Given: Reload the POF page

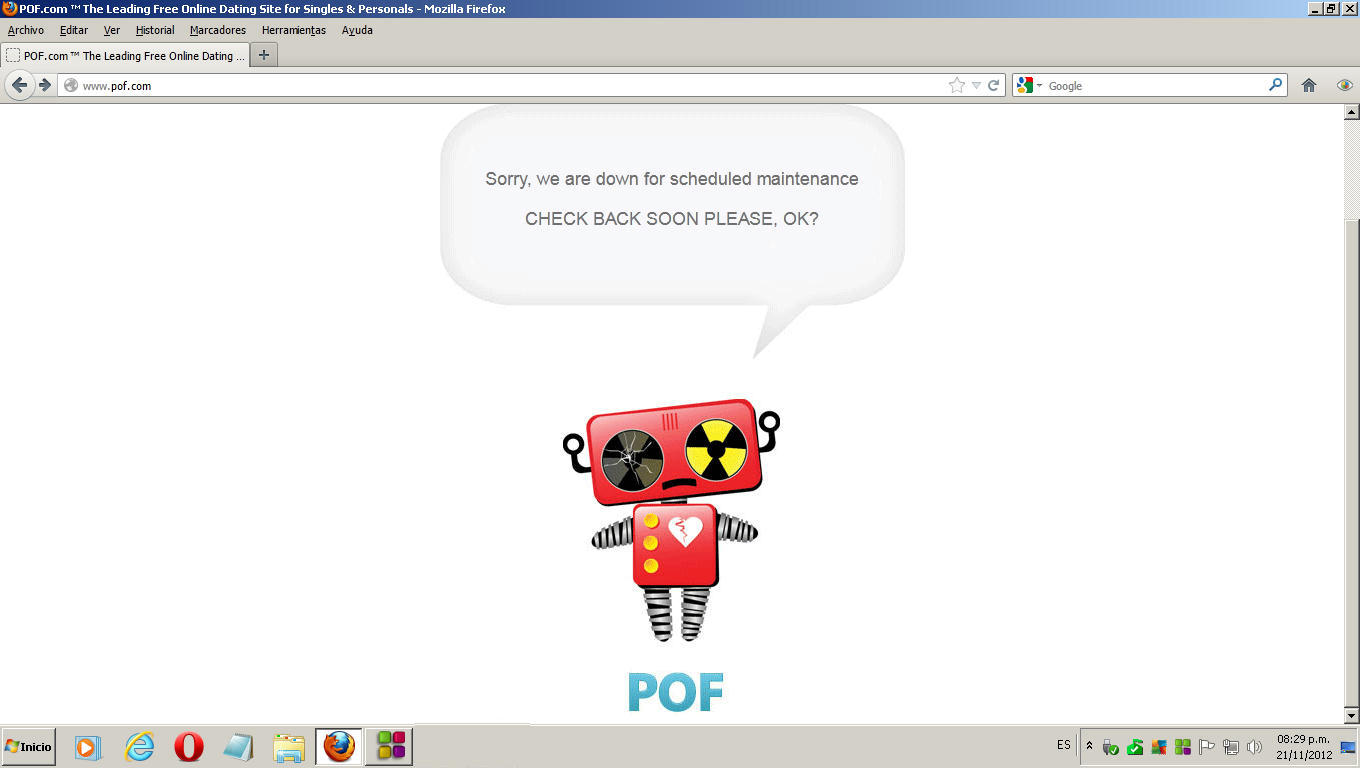Looking at the screenshot, I should [994, 86].
